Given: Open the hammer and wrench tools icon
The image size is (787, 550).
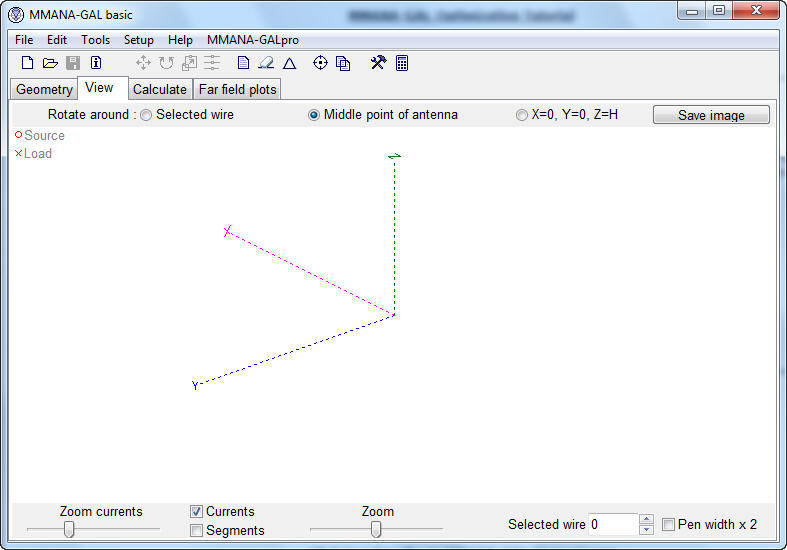Looking at the screenshot, I should pyautogui.click(x=378, y=63).
